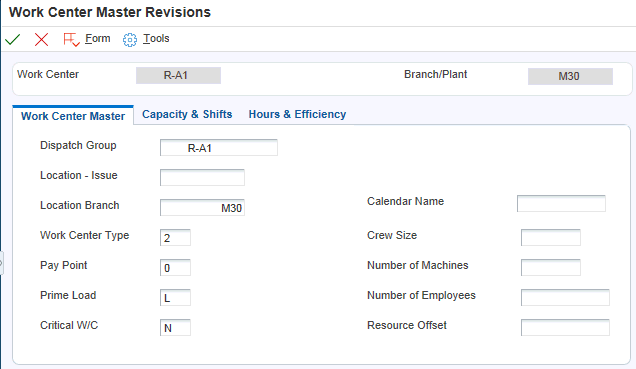Screen dimensions: 636x369
Task: Click the Work Center Type field
Action: (x=175, y=238)
